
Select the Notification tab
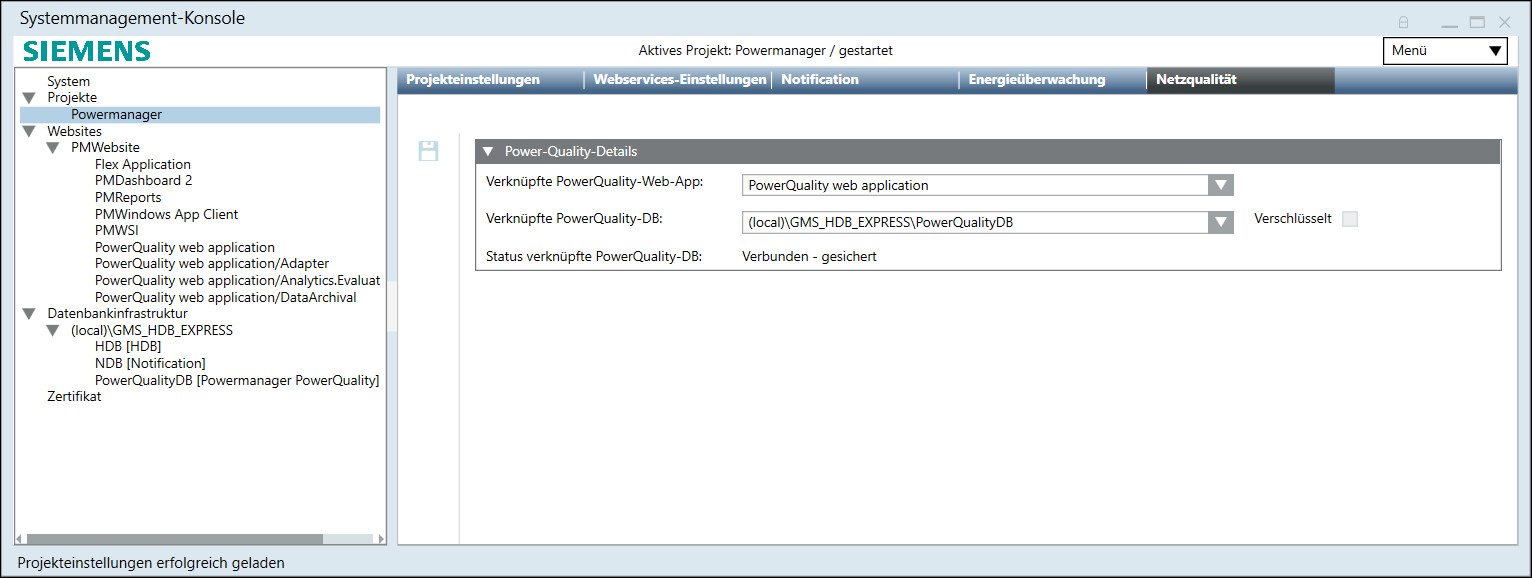[x=819, y=80]
